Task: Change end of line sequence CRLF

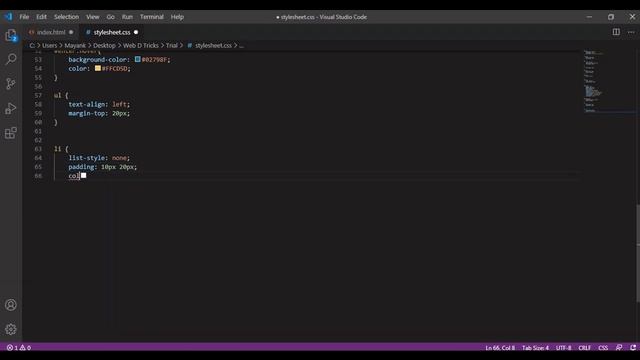Action: coord(584,348)
